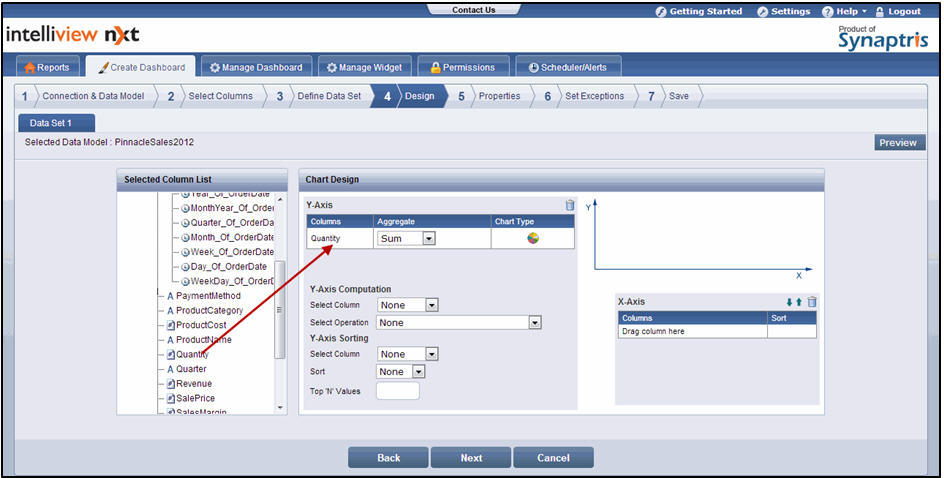
Task: Switch to Create Dashboard tab
Action: point(140,67)
